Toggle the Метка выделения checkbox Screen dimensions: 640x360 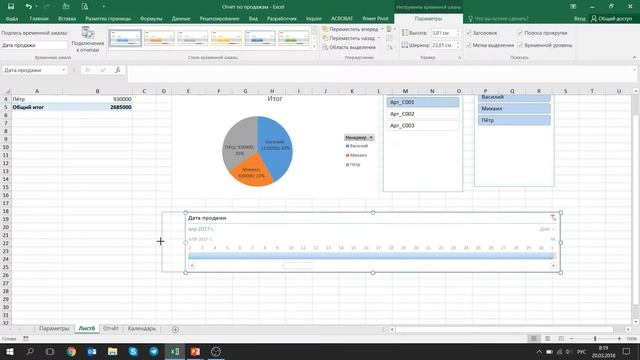tap(469, 45)
